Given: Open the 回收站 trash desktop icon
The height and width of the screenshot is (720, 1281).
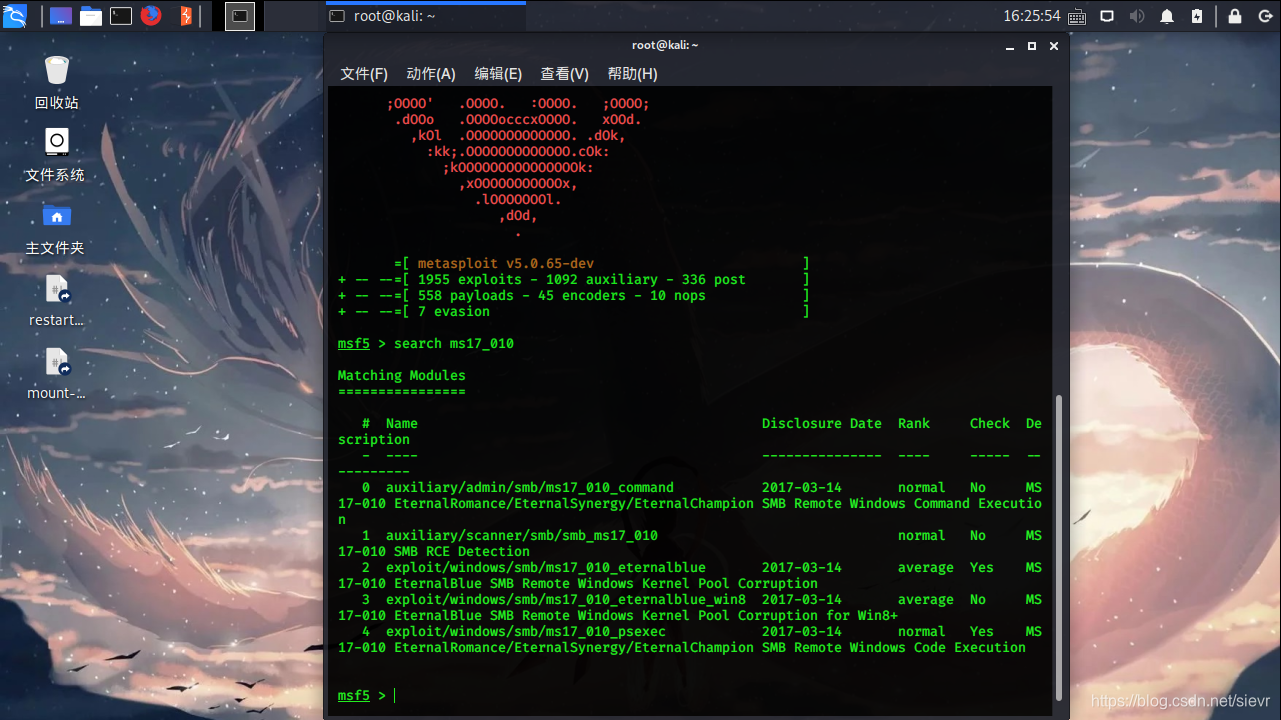Looking at the screenshot, I should (56, 83).
